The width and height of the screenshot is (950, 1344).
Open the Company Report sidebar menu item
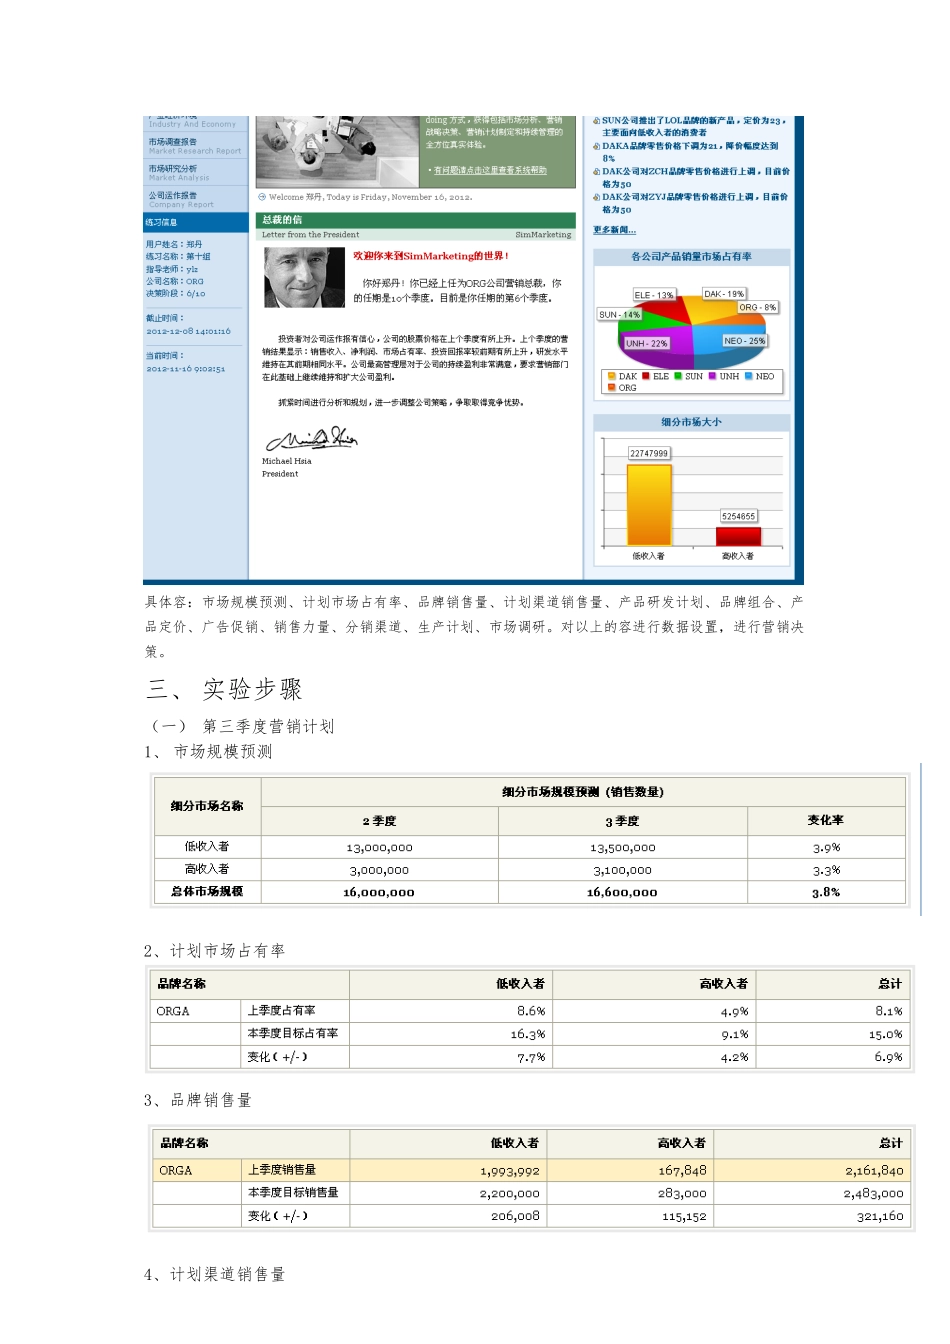point(195,200)
